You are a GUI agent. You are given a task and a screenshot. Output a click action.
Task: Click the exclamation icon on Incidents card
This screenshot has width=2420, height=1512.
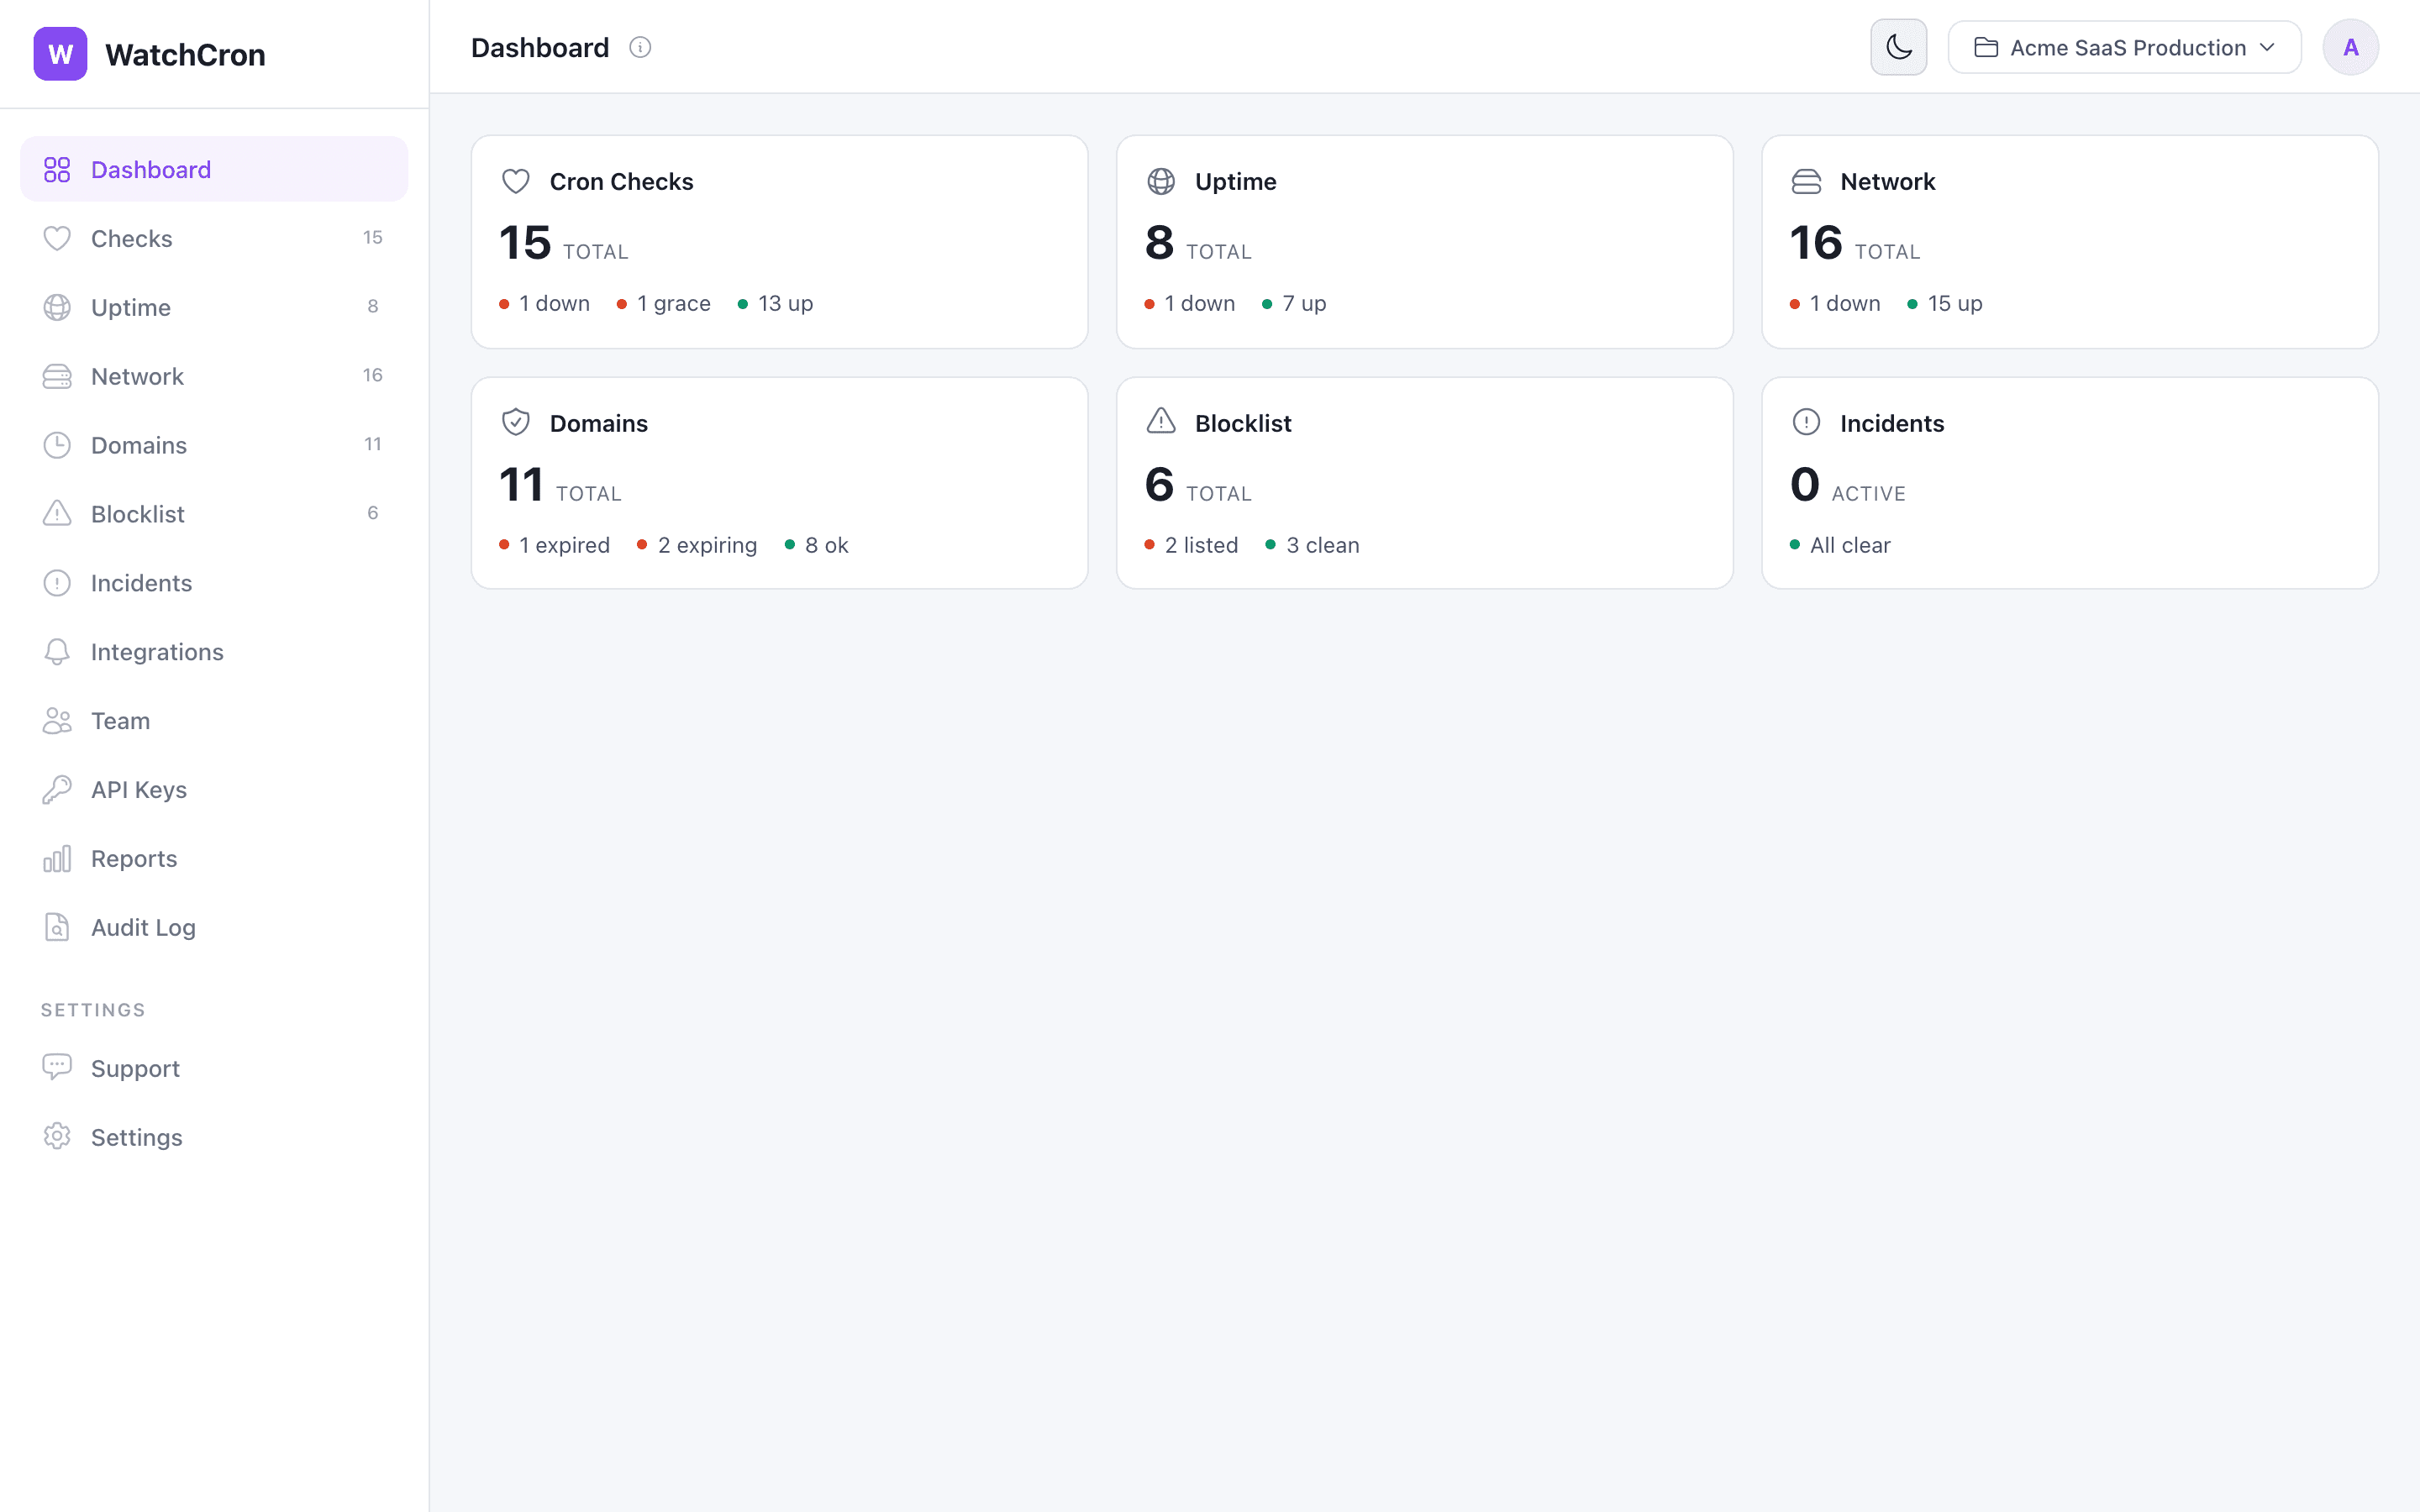1806,423
